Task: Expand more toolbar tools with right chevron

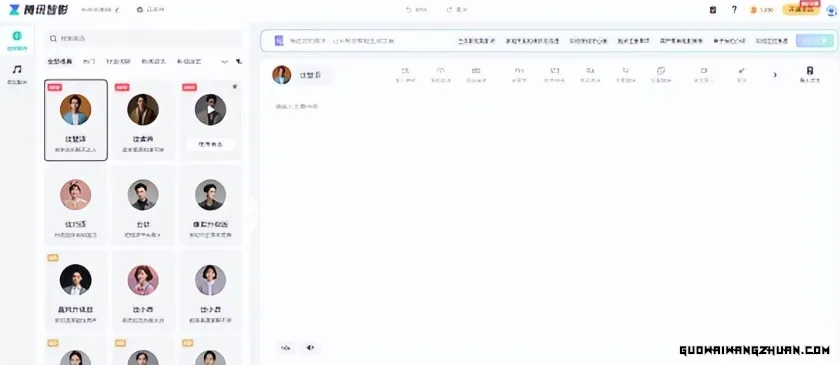Action: coord(775,75)
